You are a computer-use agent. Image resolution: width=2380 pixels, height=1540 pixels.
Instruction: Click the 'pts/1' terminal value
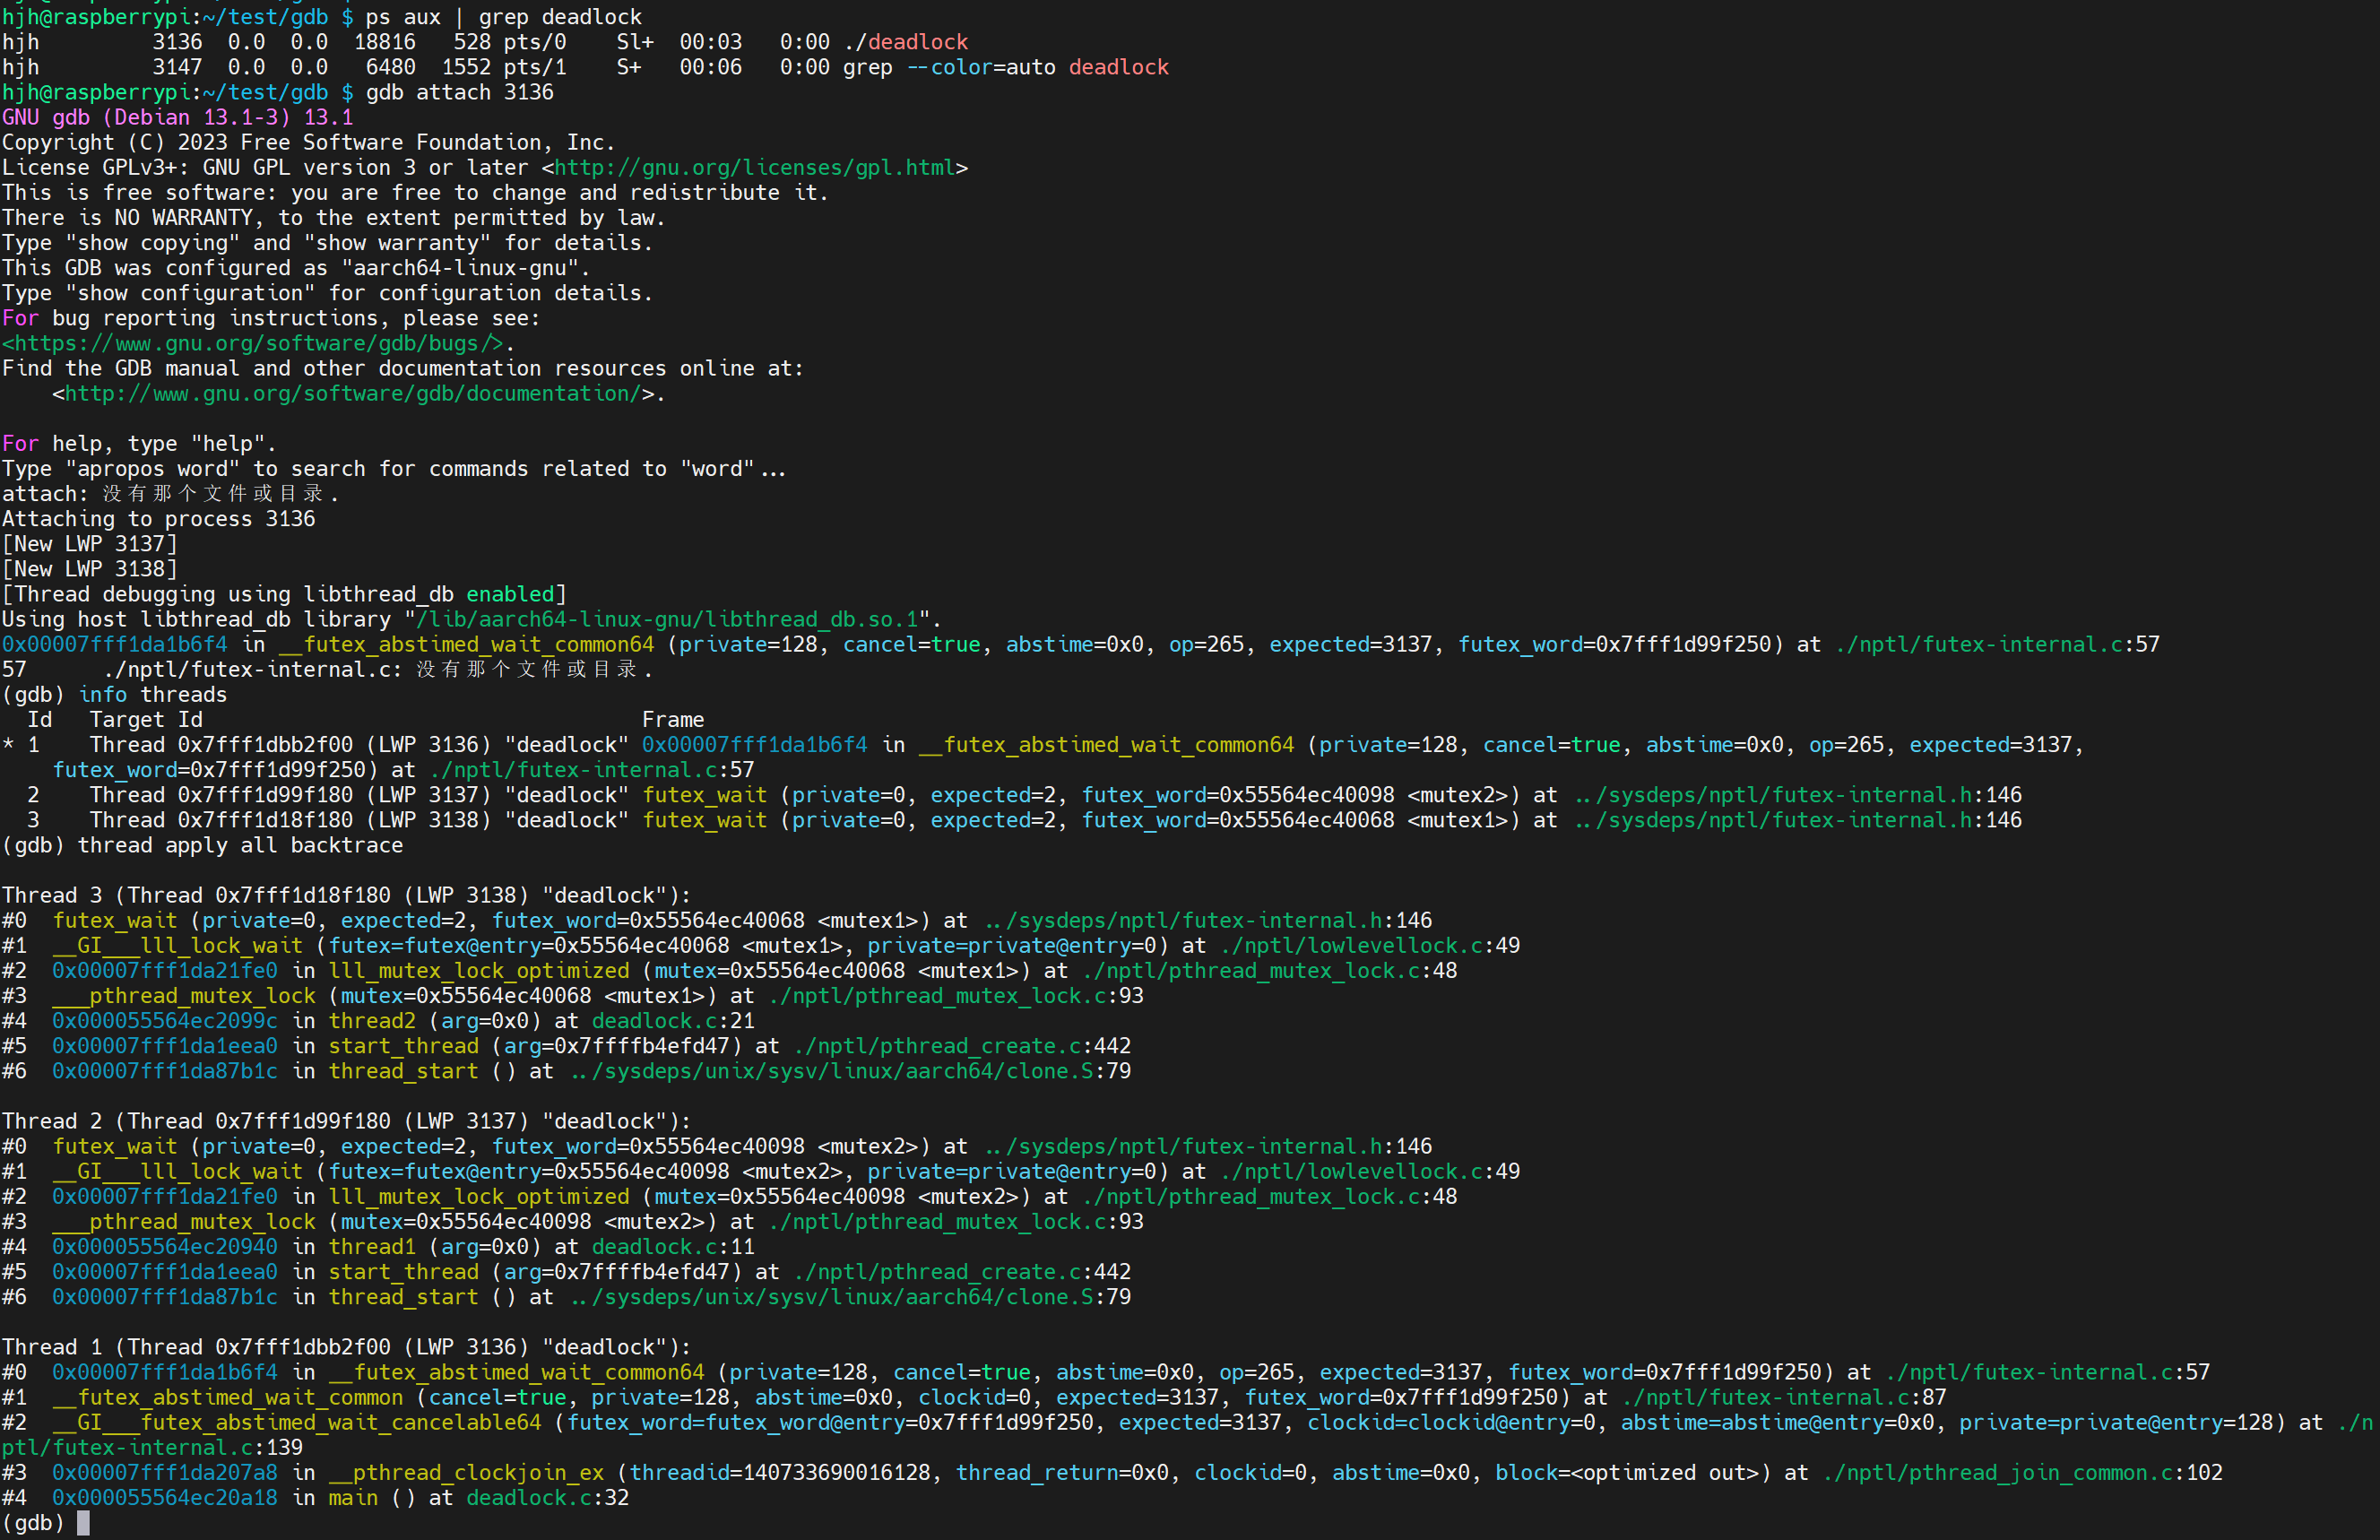(535, 67)
